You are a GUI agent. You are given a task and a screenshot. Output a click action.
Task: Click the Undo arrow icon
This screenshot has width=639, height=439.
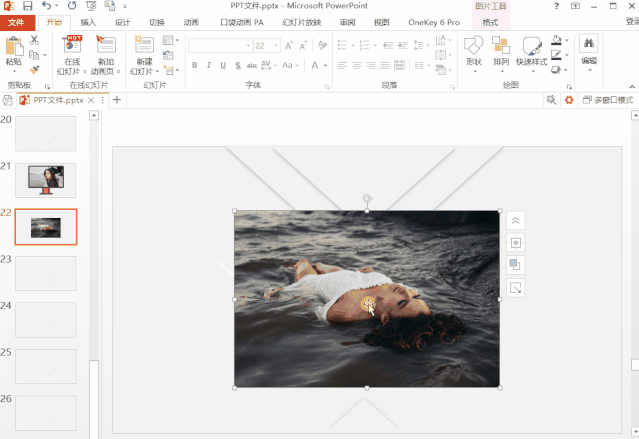coord(46,6)
